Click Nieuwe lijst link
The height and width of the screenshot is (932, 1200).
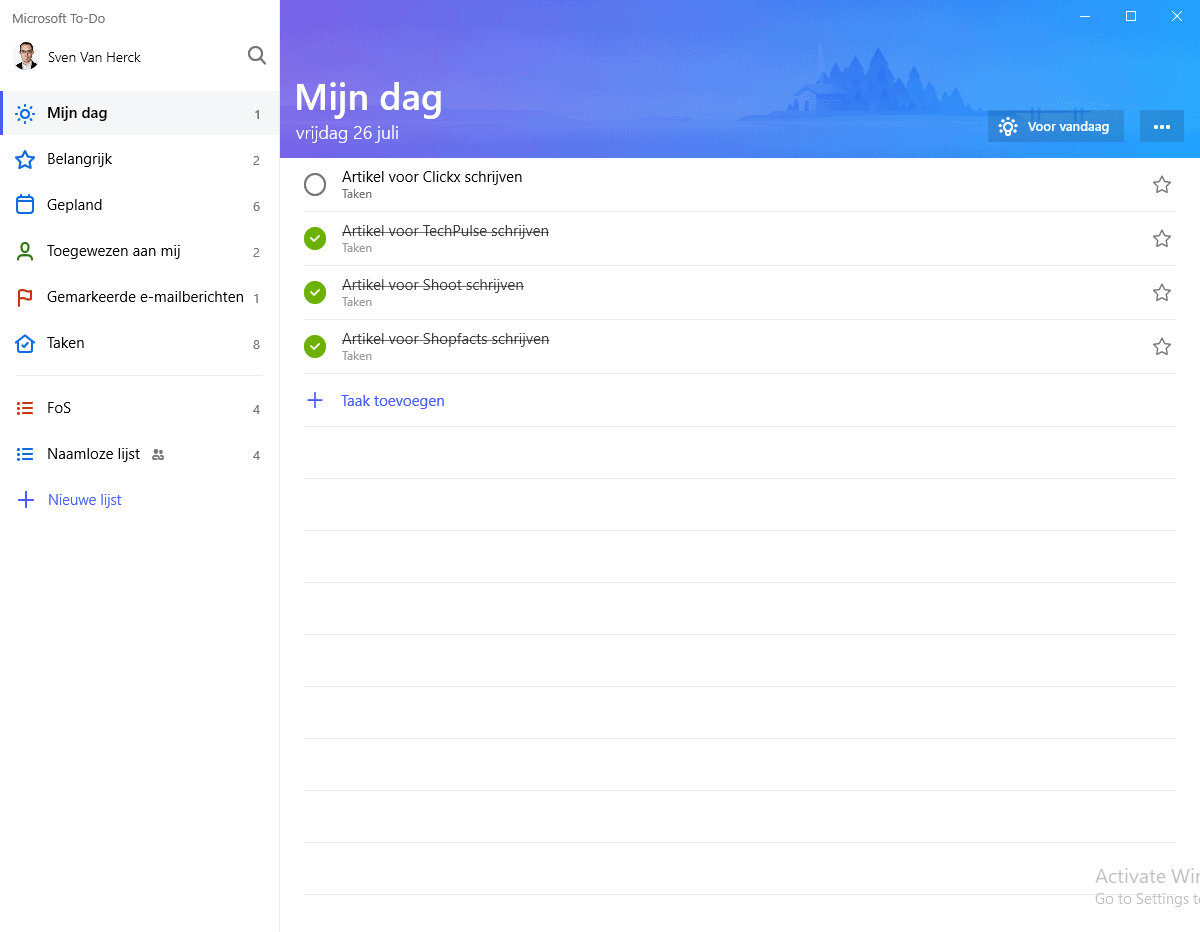point(85,500)
